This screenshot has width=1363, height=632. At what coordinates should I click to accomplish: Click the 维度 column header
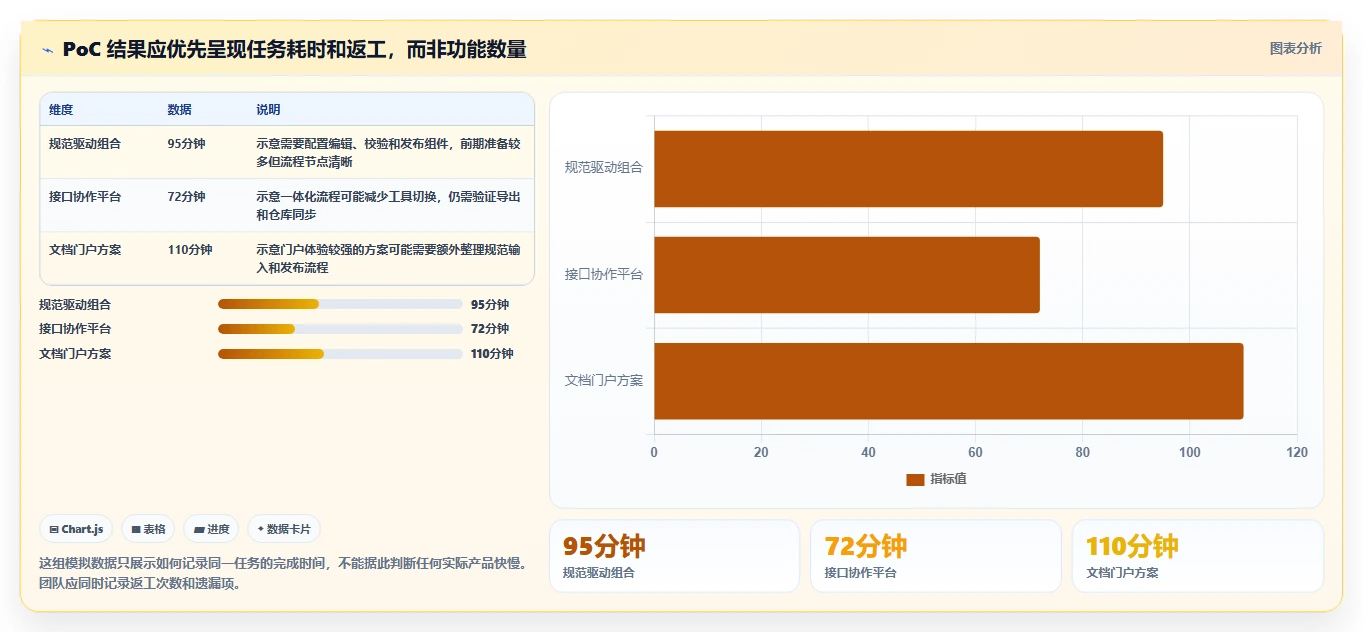(61, 110)
